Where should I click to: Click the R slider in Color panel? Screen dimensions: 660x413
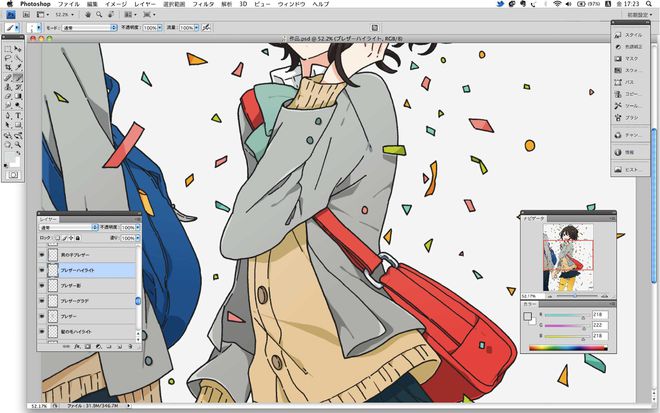(x=566, y=315)
